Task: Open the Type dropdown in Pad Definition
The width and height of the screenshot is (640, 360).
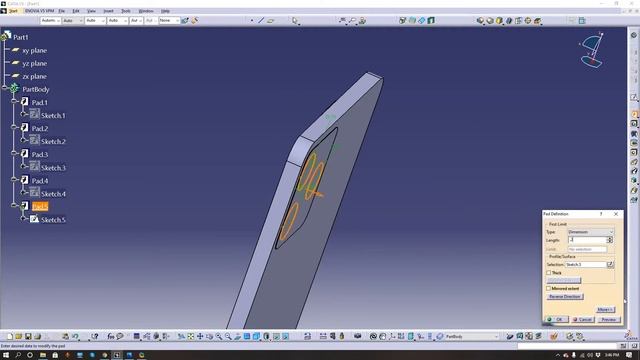Action: pyautogui.click(x=591, y=232)
